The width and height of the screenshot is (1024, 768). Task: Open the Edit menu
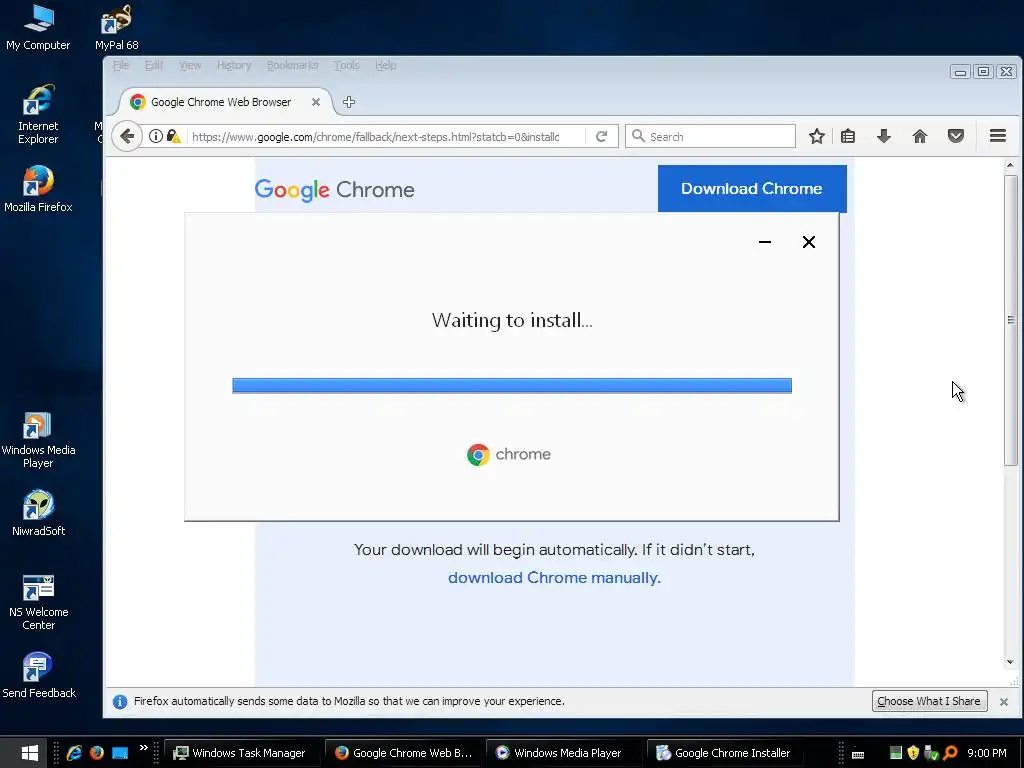click(154, 65)
